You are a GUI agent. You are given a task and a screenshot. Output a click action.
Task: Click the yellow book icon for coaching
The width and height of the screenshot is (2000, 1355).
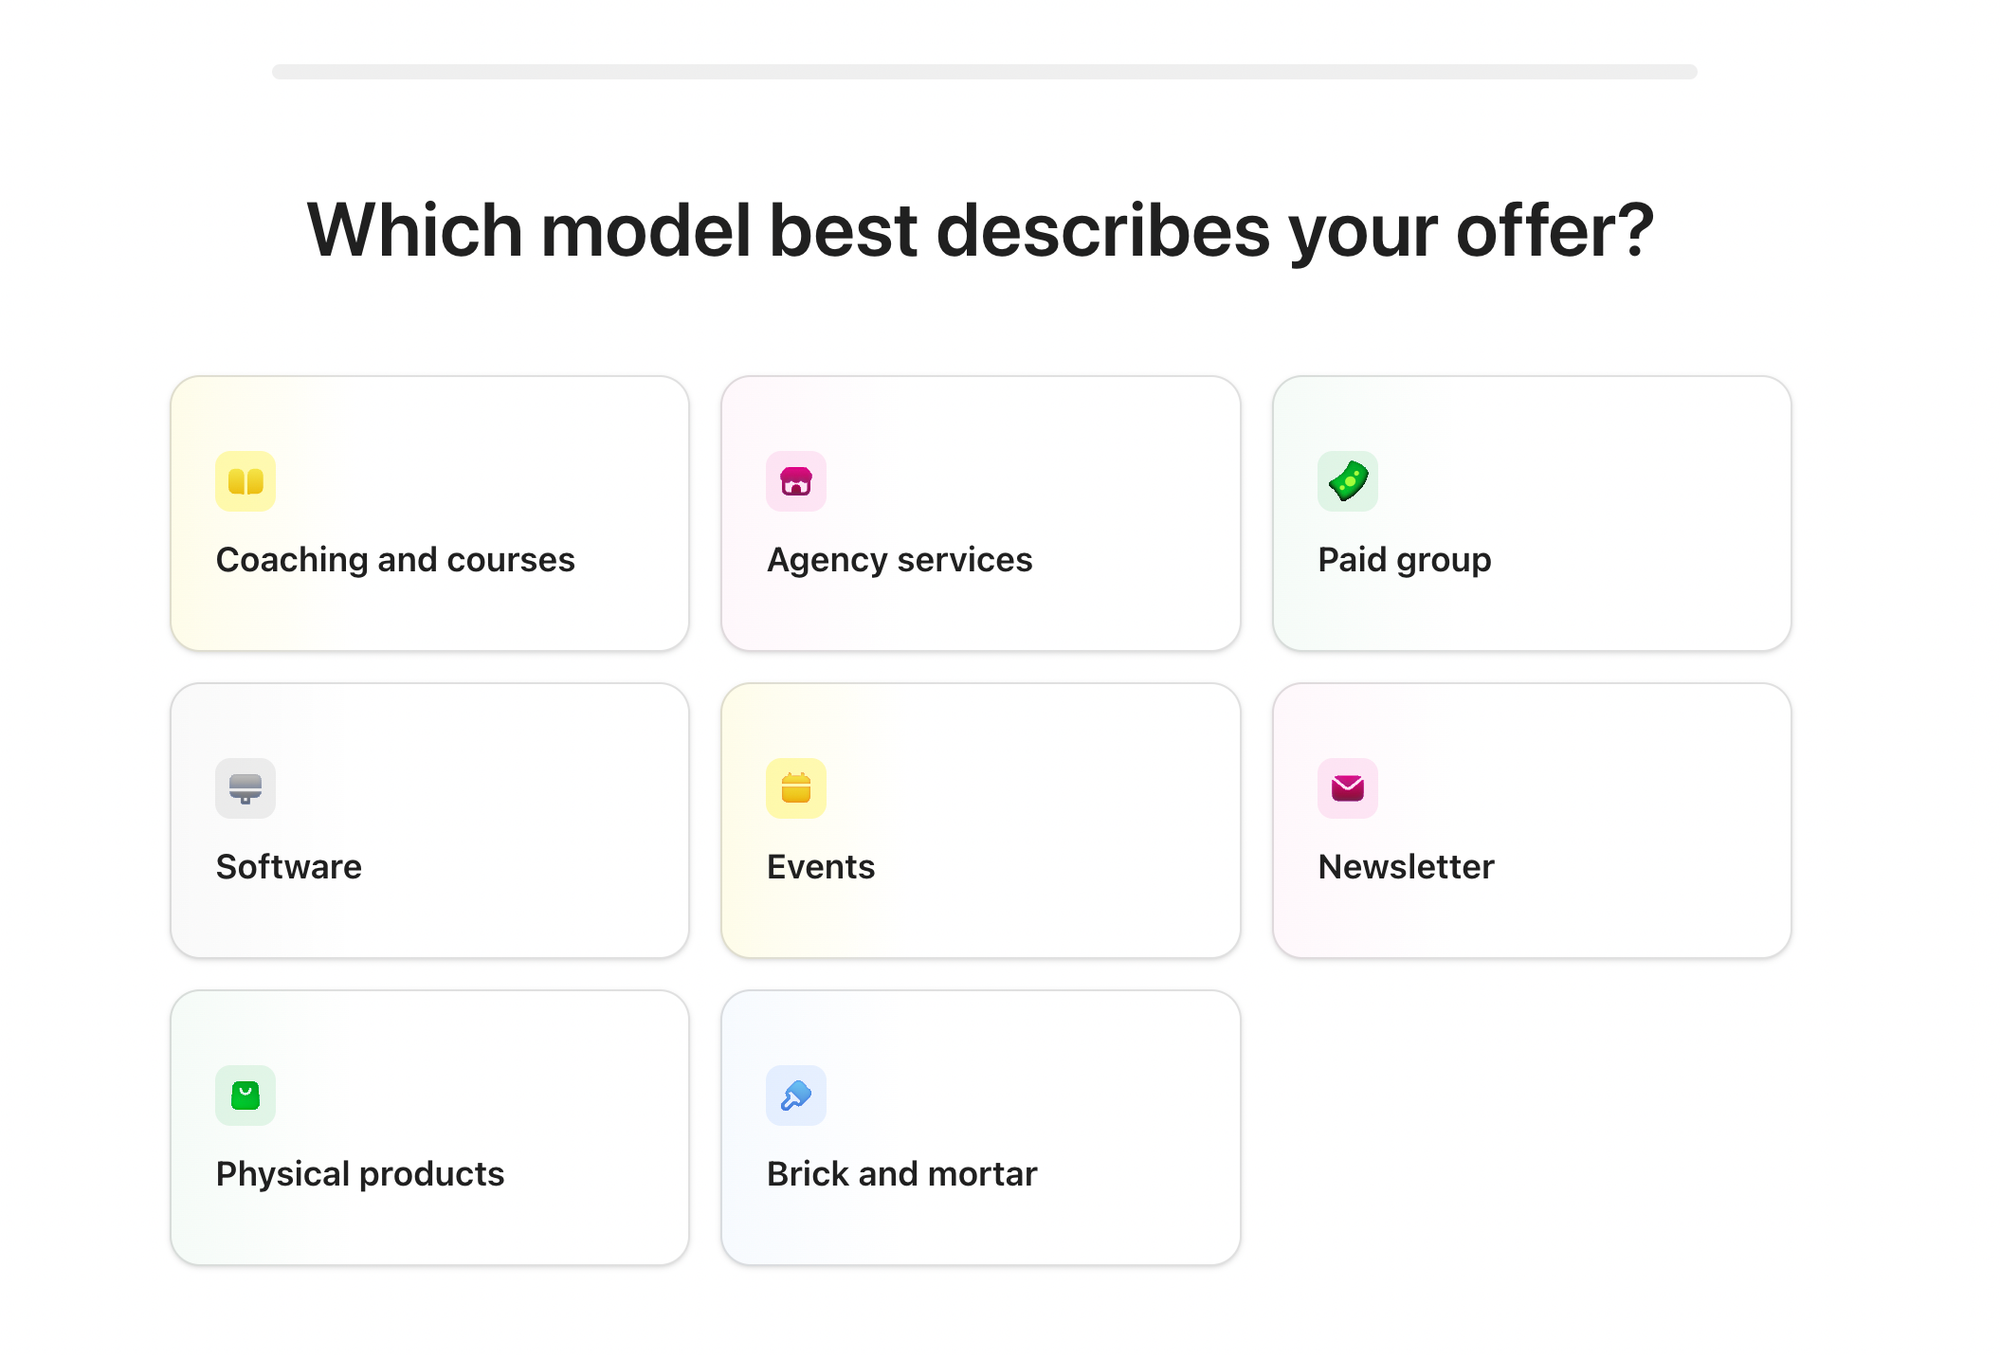coord(245,481)
